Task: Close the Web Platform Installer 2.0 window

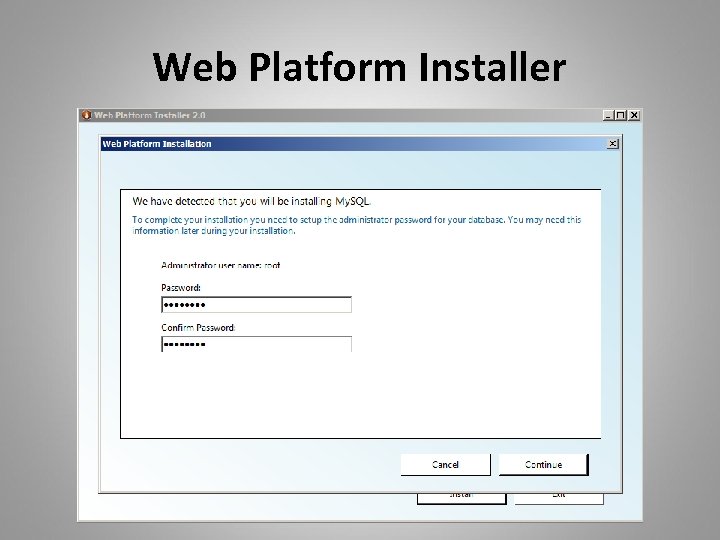Action: pyautogui.click(x=634, y=115)
